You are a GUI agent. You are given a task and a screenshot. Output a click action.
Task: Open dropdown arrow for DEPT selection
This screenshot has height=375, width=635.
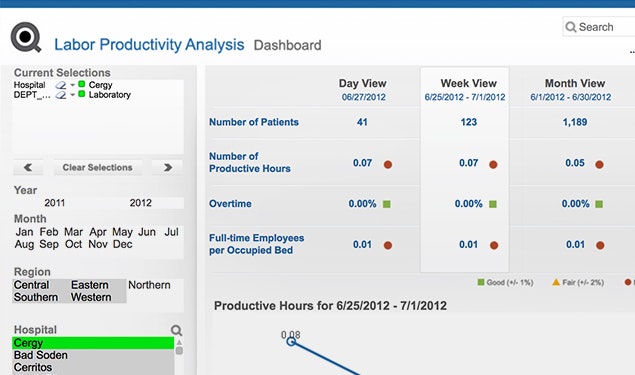tap(72, 95)
